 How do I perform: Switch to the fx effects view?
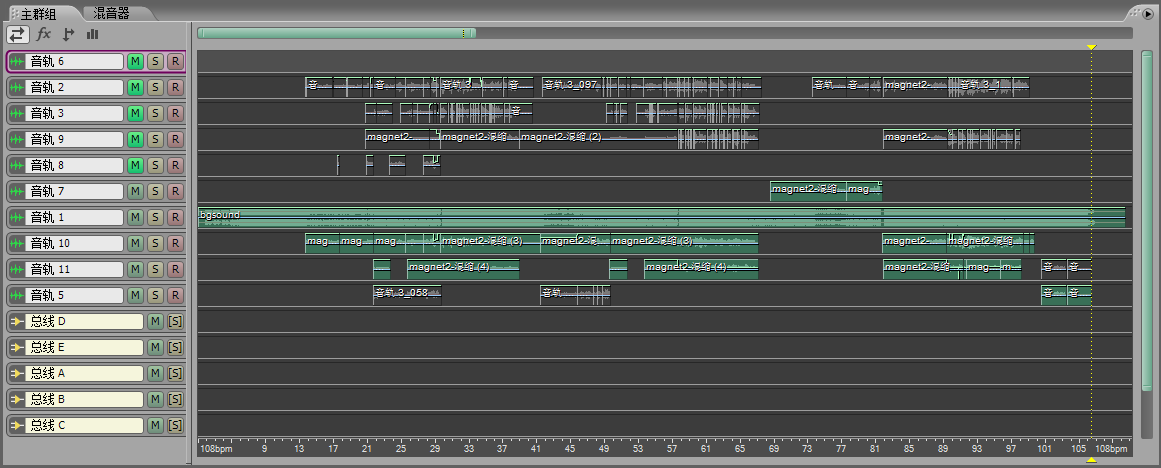pyautogui.click(x=44, y=34)
